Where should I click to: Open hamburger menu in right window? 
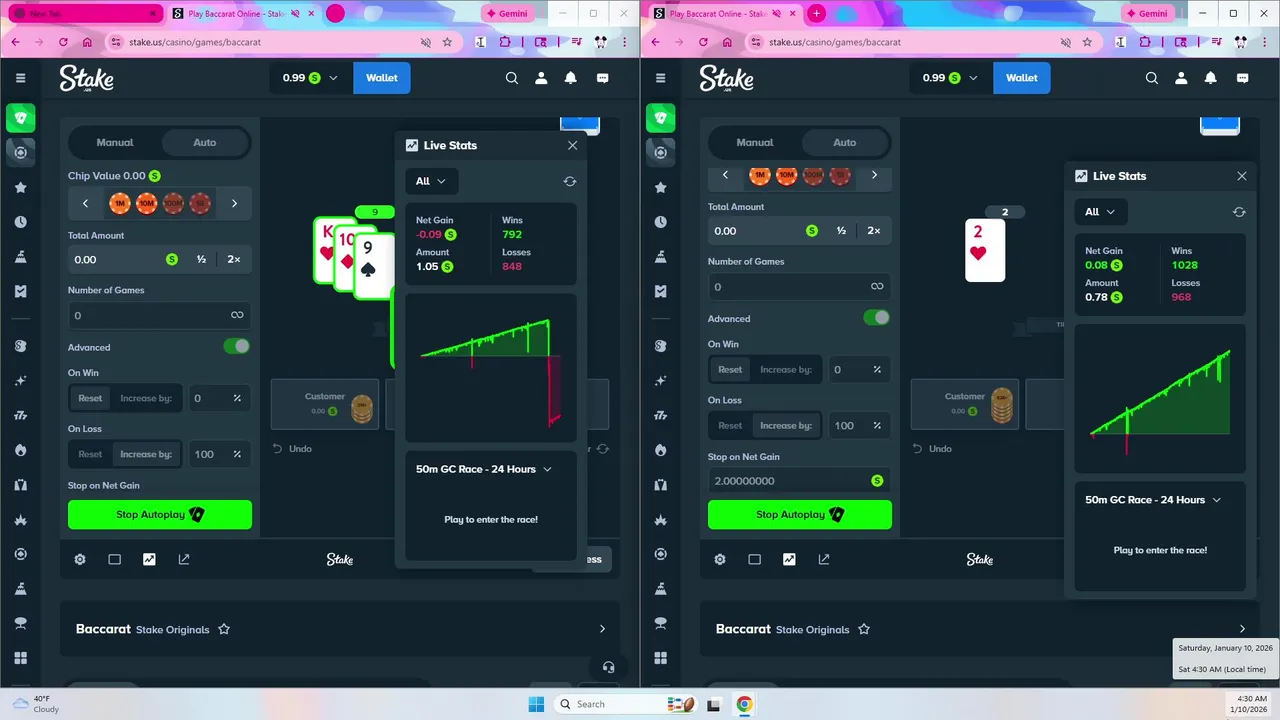(x=660, y=78)
